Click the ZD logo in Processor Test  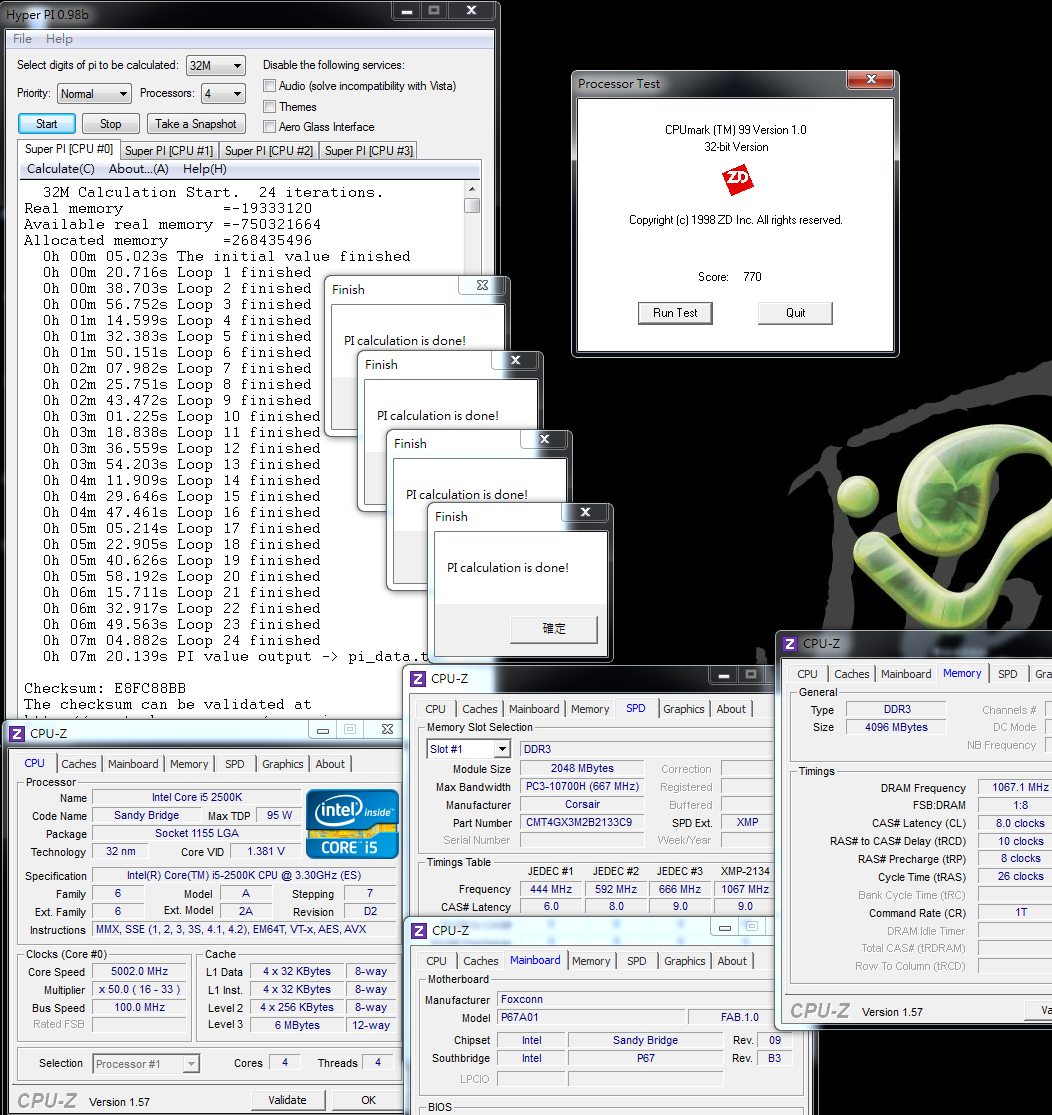click(x=737, y=180)
